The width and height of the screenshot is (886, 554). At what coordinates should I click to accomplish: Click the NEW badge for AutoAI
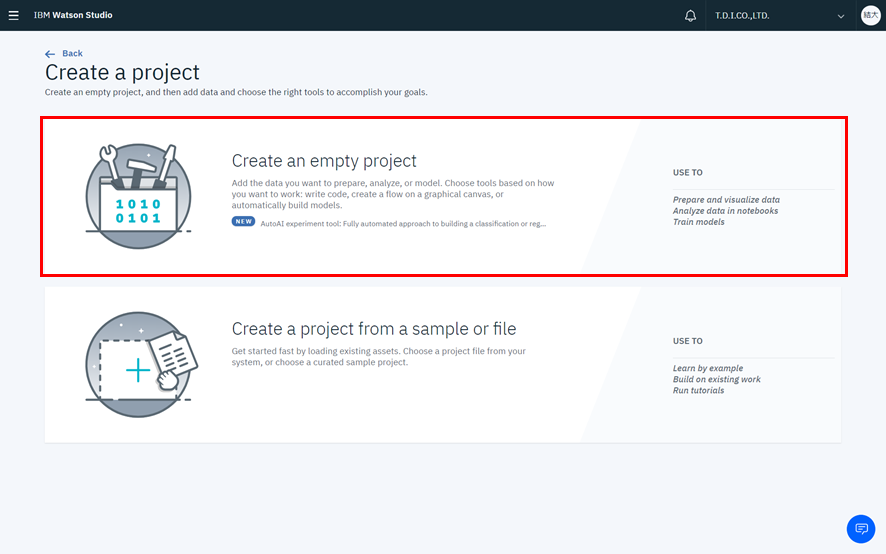243,222
